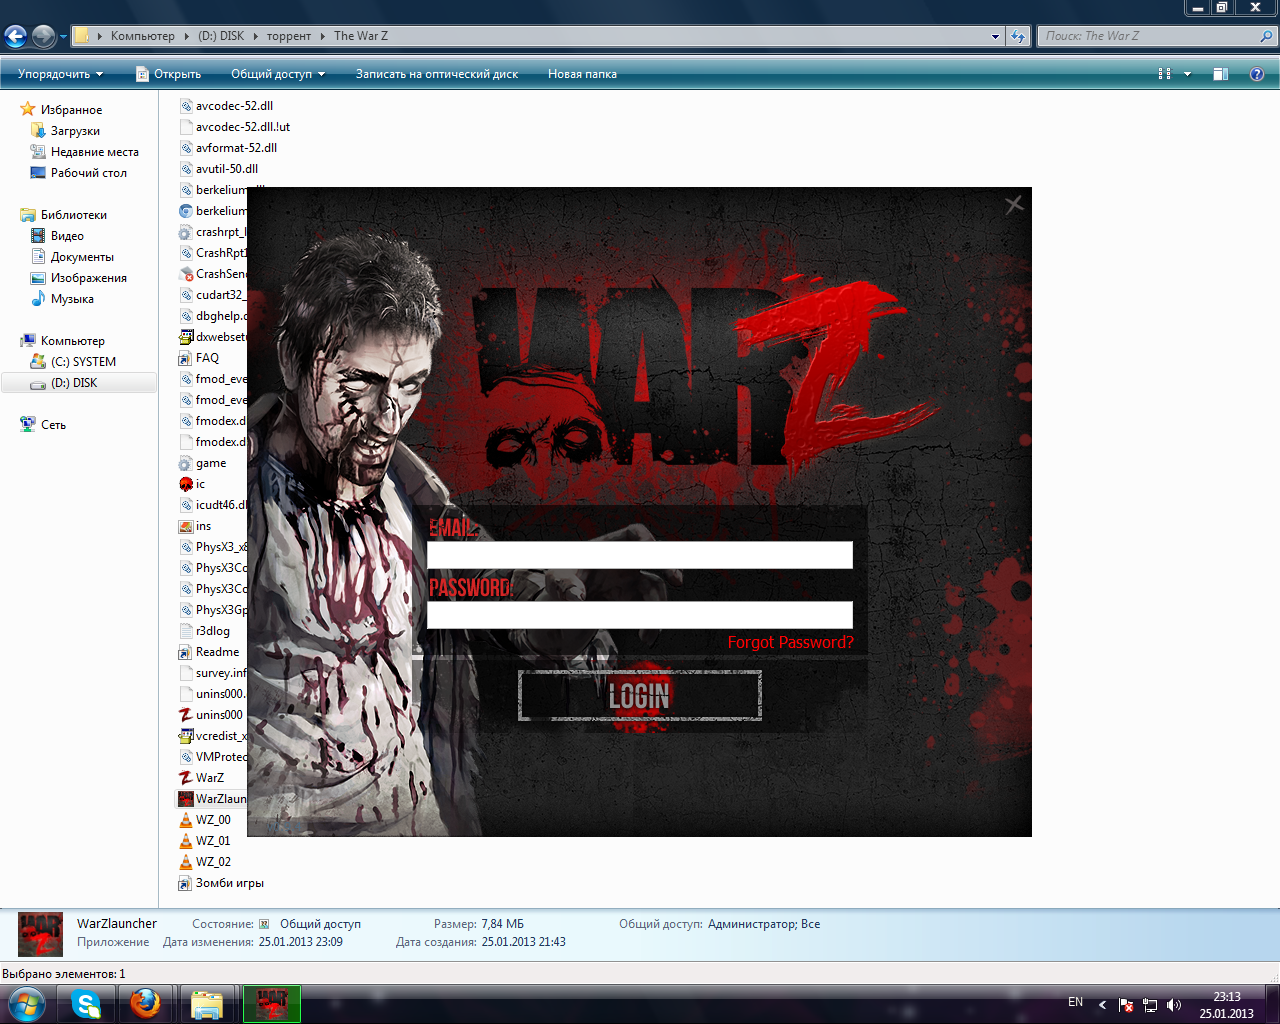
Task: Click the Explorer Forward arrow button
Action: coord(43,37)
